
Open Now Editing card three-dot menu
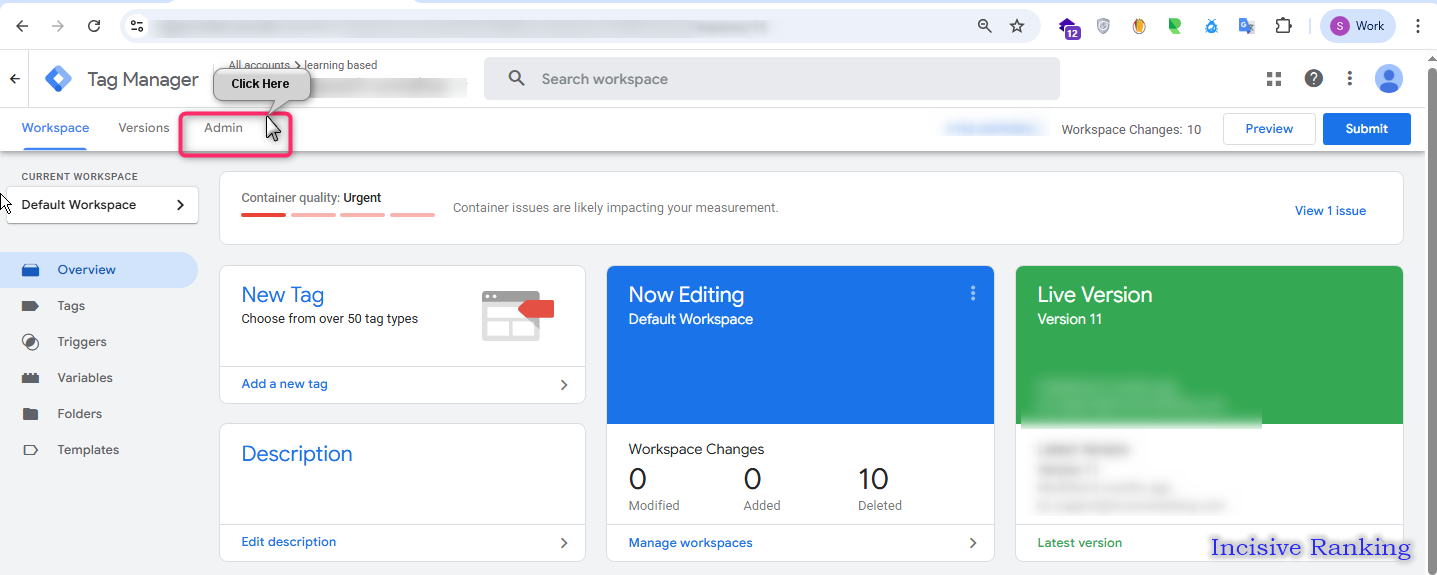(x=973, y=293)
